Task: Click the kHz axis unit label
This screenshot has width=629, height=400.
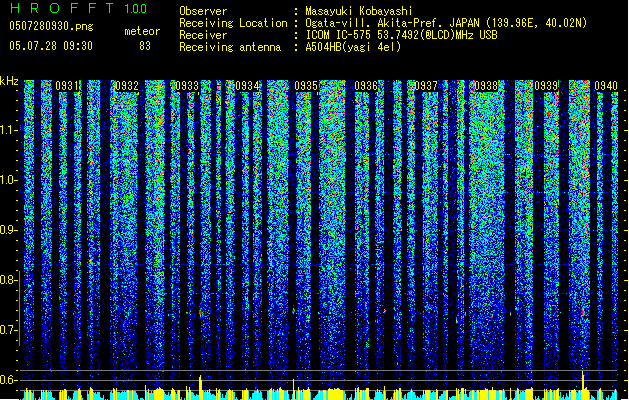Action: (9, 81)
